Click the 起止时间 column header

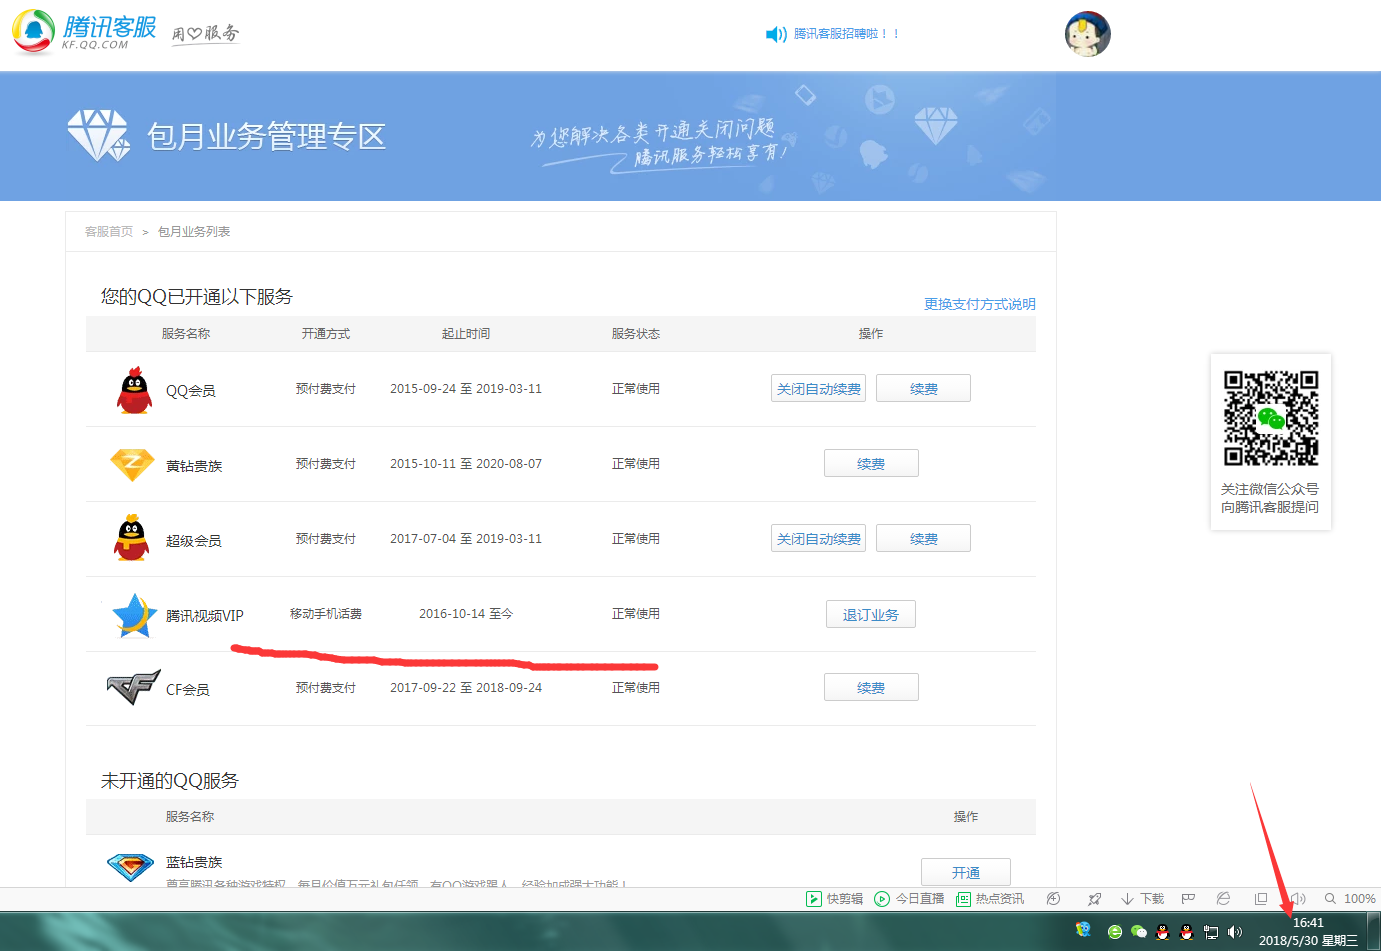[x=466, y=334]
